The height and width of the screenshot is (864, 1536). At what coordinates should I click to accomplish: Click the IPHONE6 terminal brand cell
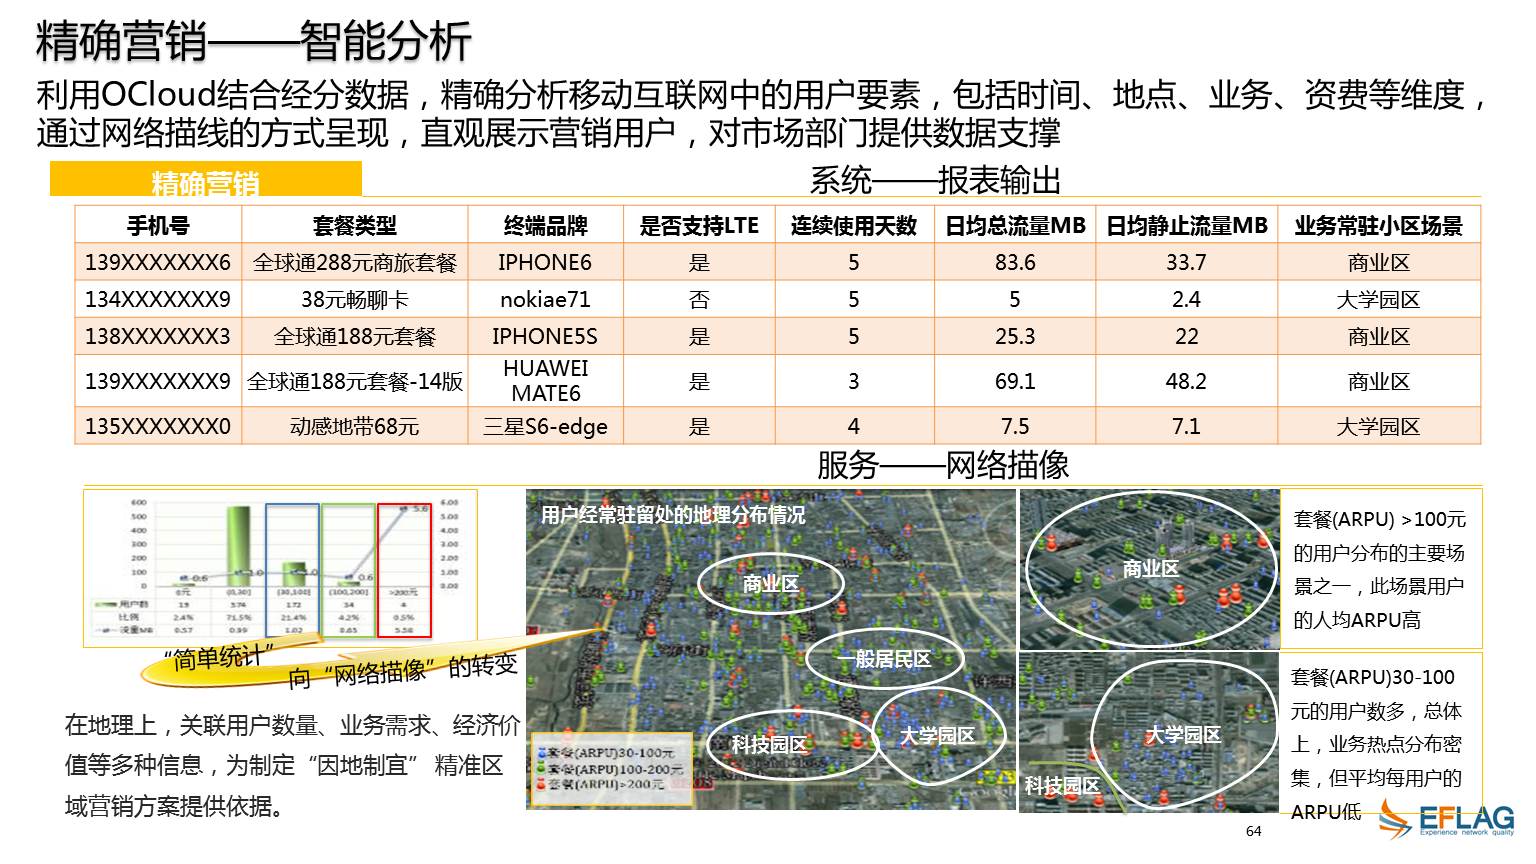546,262
